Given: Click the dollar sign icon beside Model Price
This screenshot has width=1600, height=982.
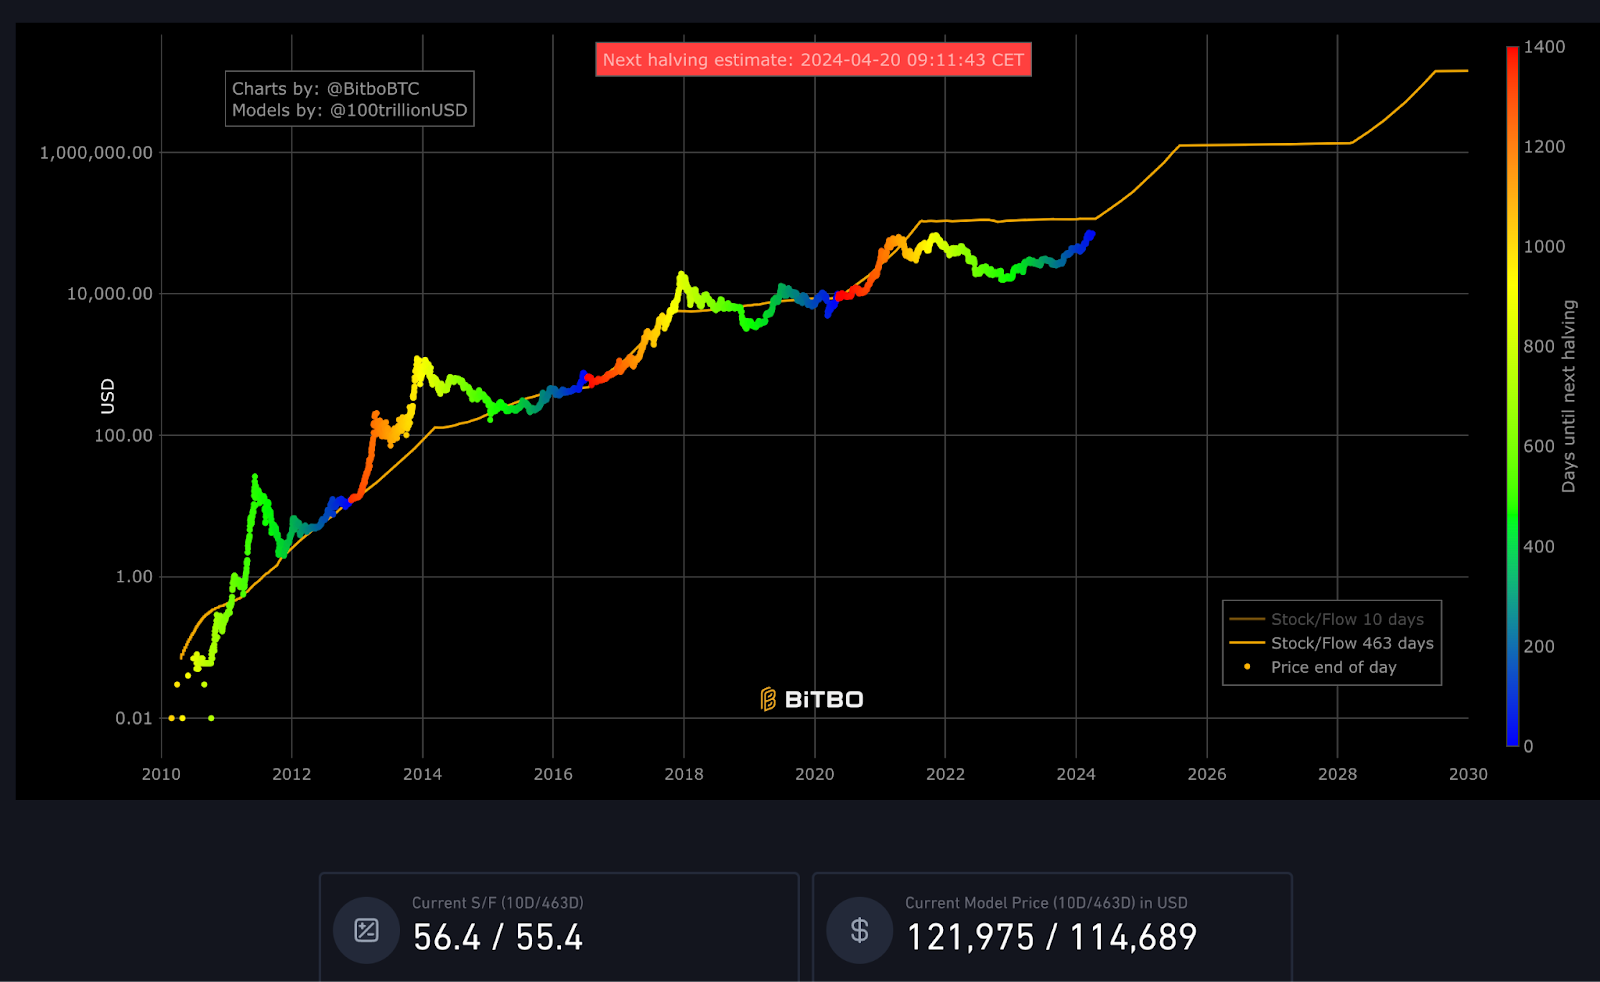Looking at the screenshot, I should point(859,930).
